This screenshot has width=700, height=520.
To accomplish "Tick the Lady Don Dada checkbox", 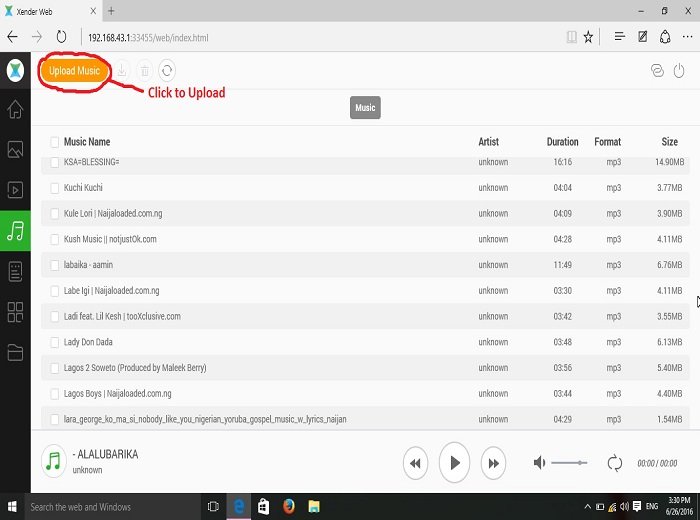I will [54, 342].
